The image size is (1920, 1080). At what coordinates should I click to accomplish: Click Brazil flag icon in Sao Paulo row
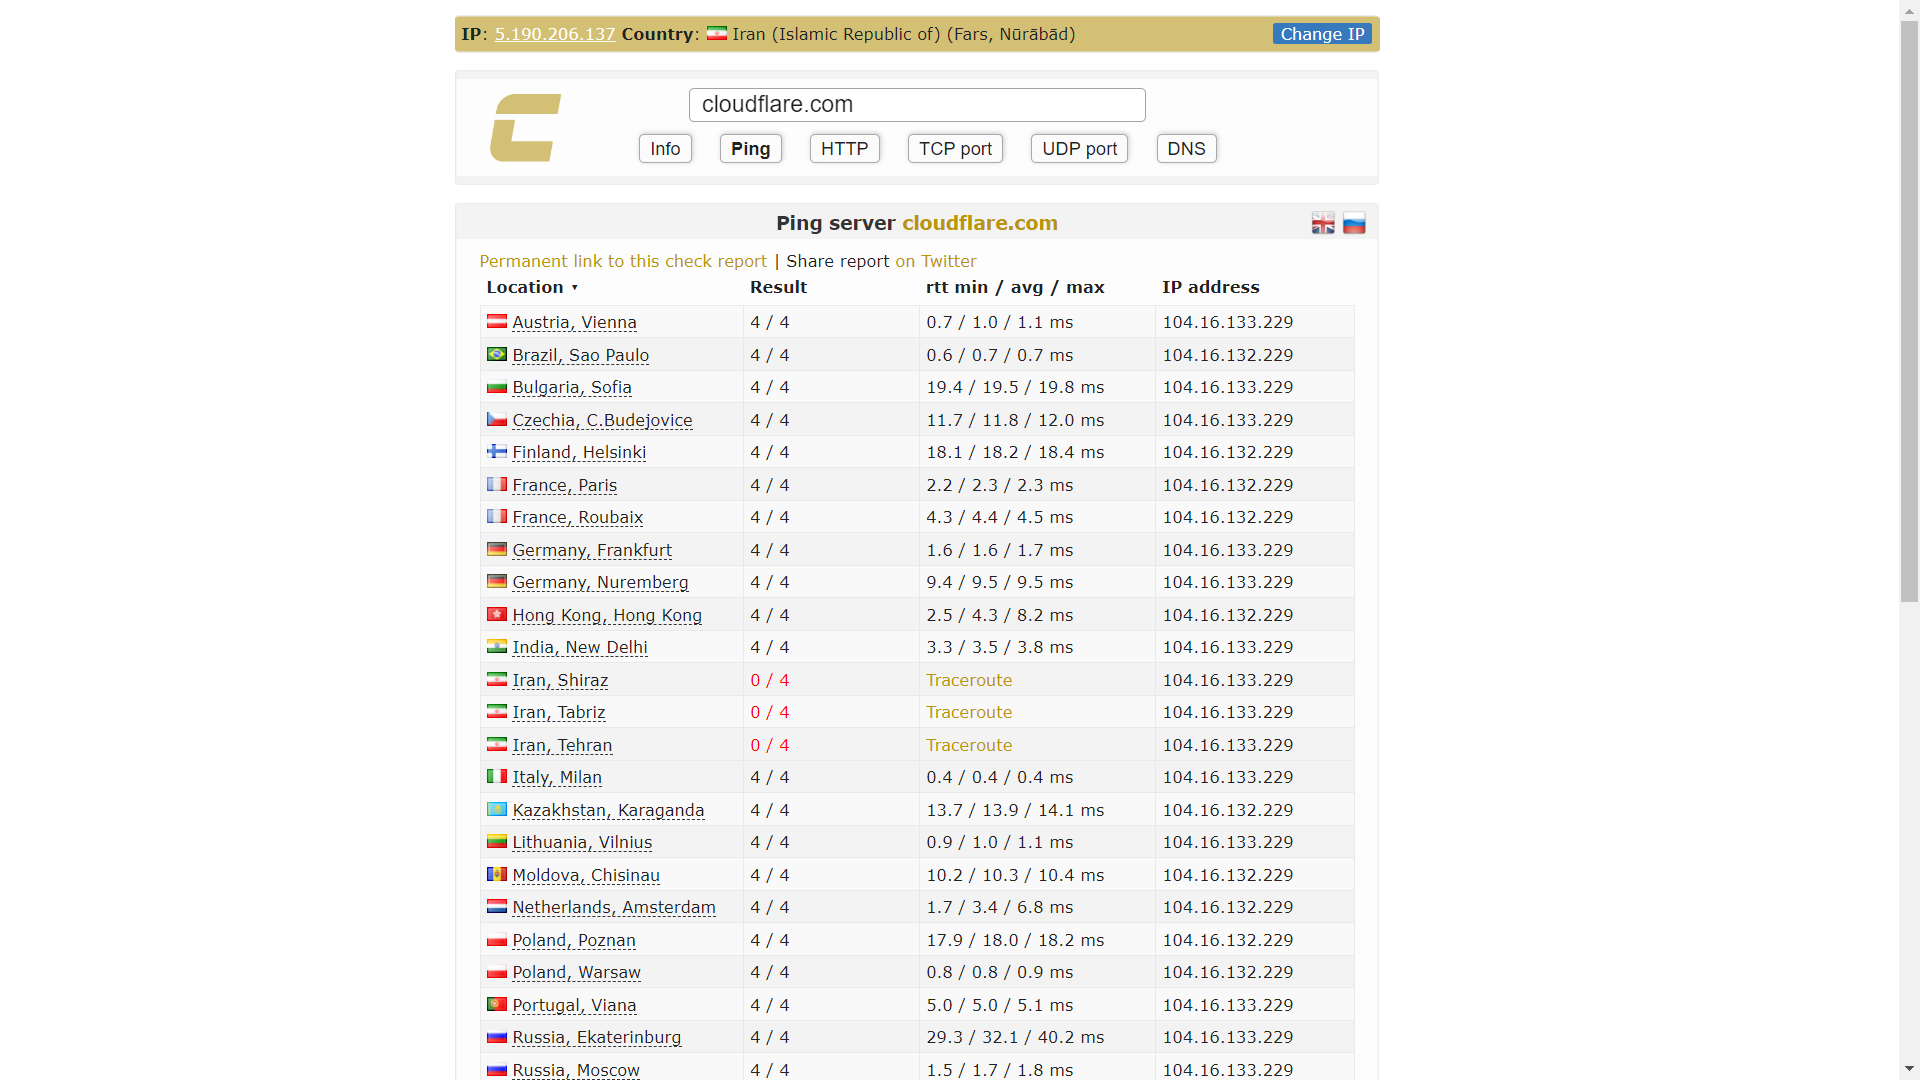497,354
